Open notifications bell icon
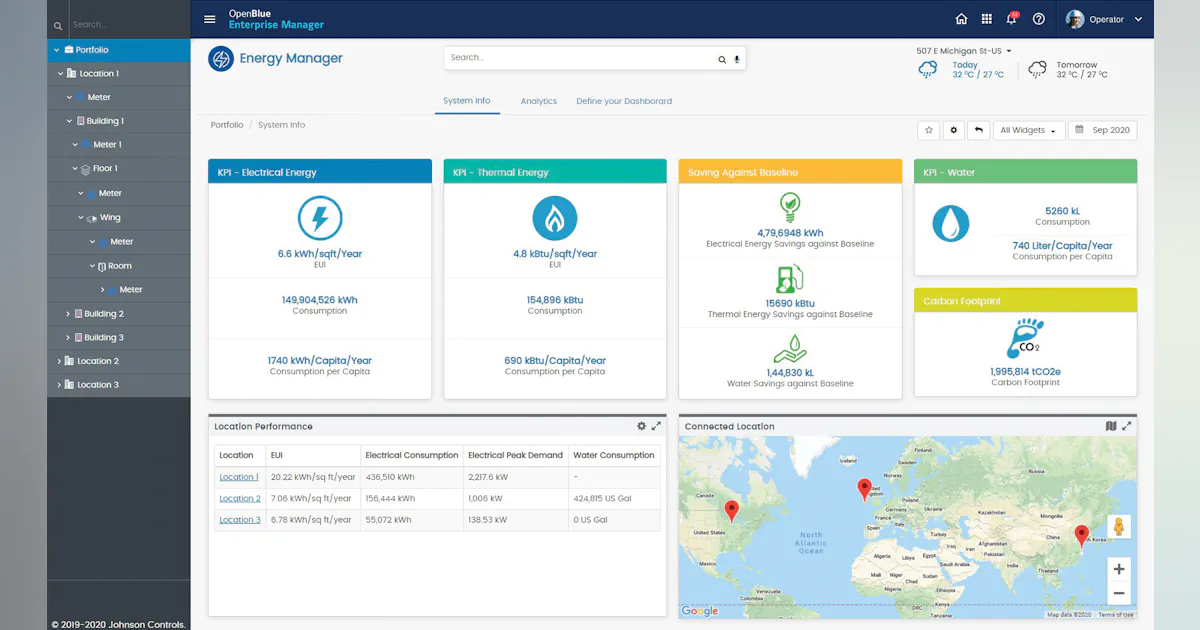1200x630 pixels. pos(1012,19)
